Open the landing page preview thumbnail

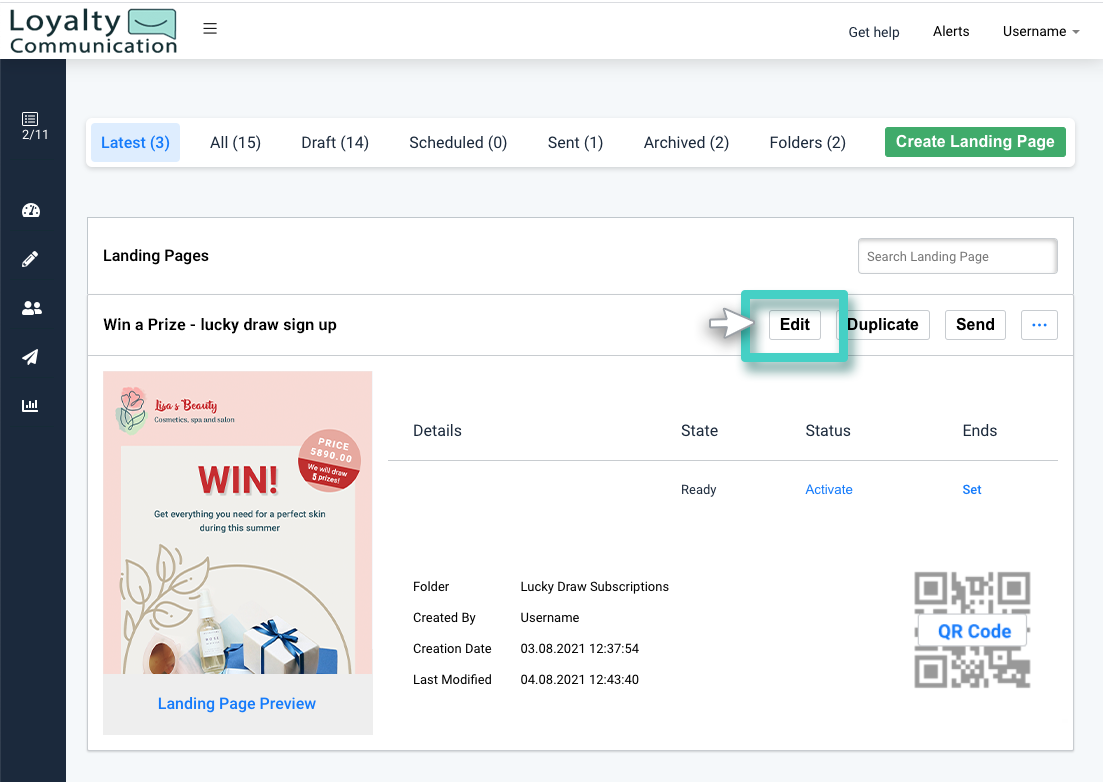(x=238, y=523)
